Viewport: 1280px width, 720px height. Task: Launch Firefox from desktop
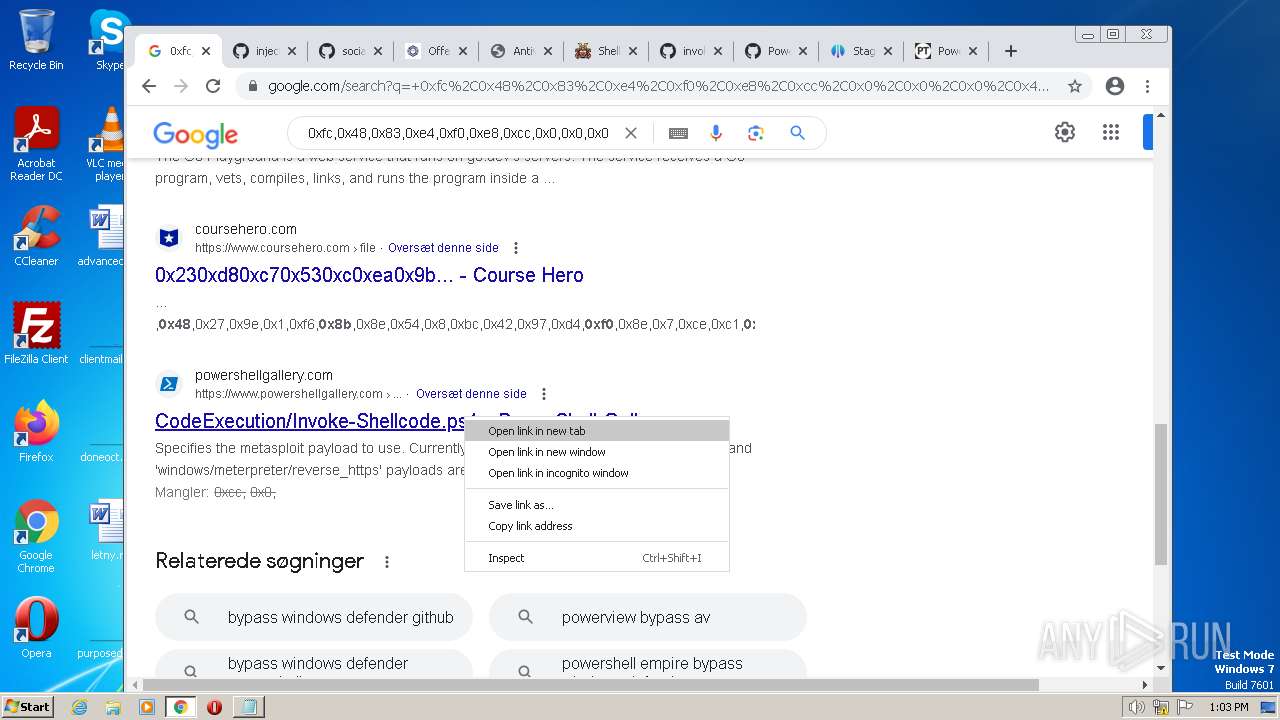pos(36,431)
